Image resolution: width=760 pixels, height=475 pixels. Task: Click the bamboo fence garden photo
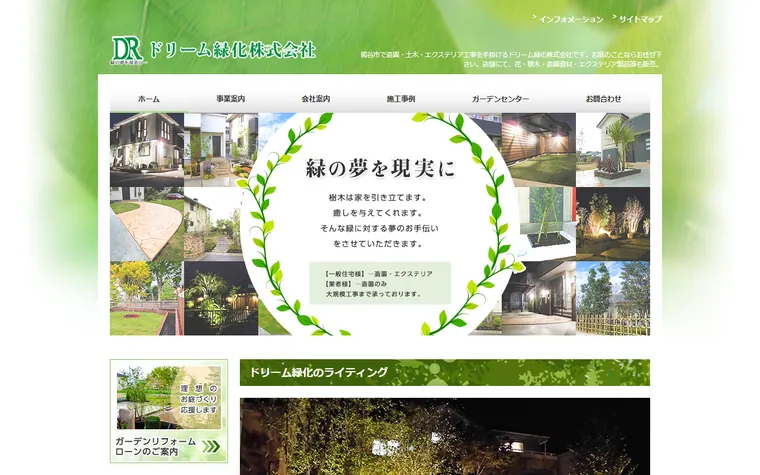(613, 298)
